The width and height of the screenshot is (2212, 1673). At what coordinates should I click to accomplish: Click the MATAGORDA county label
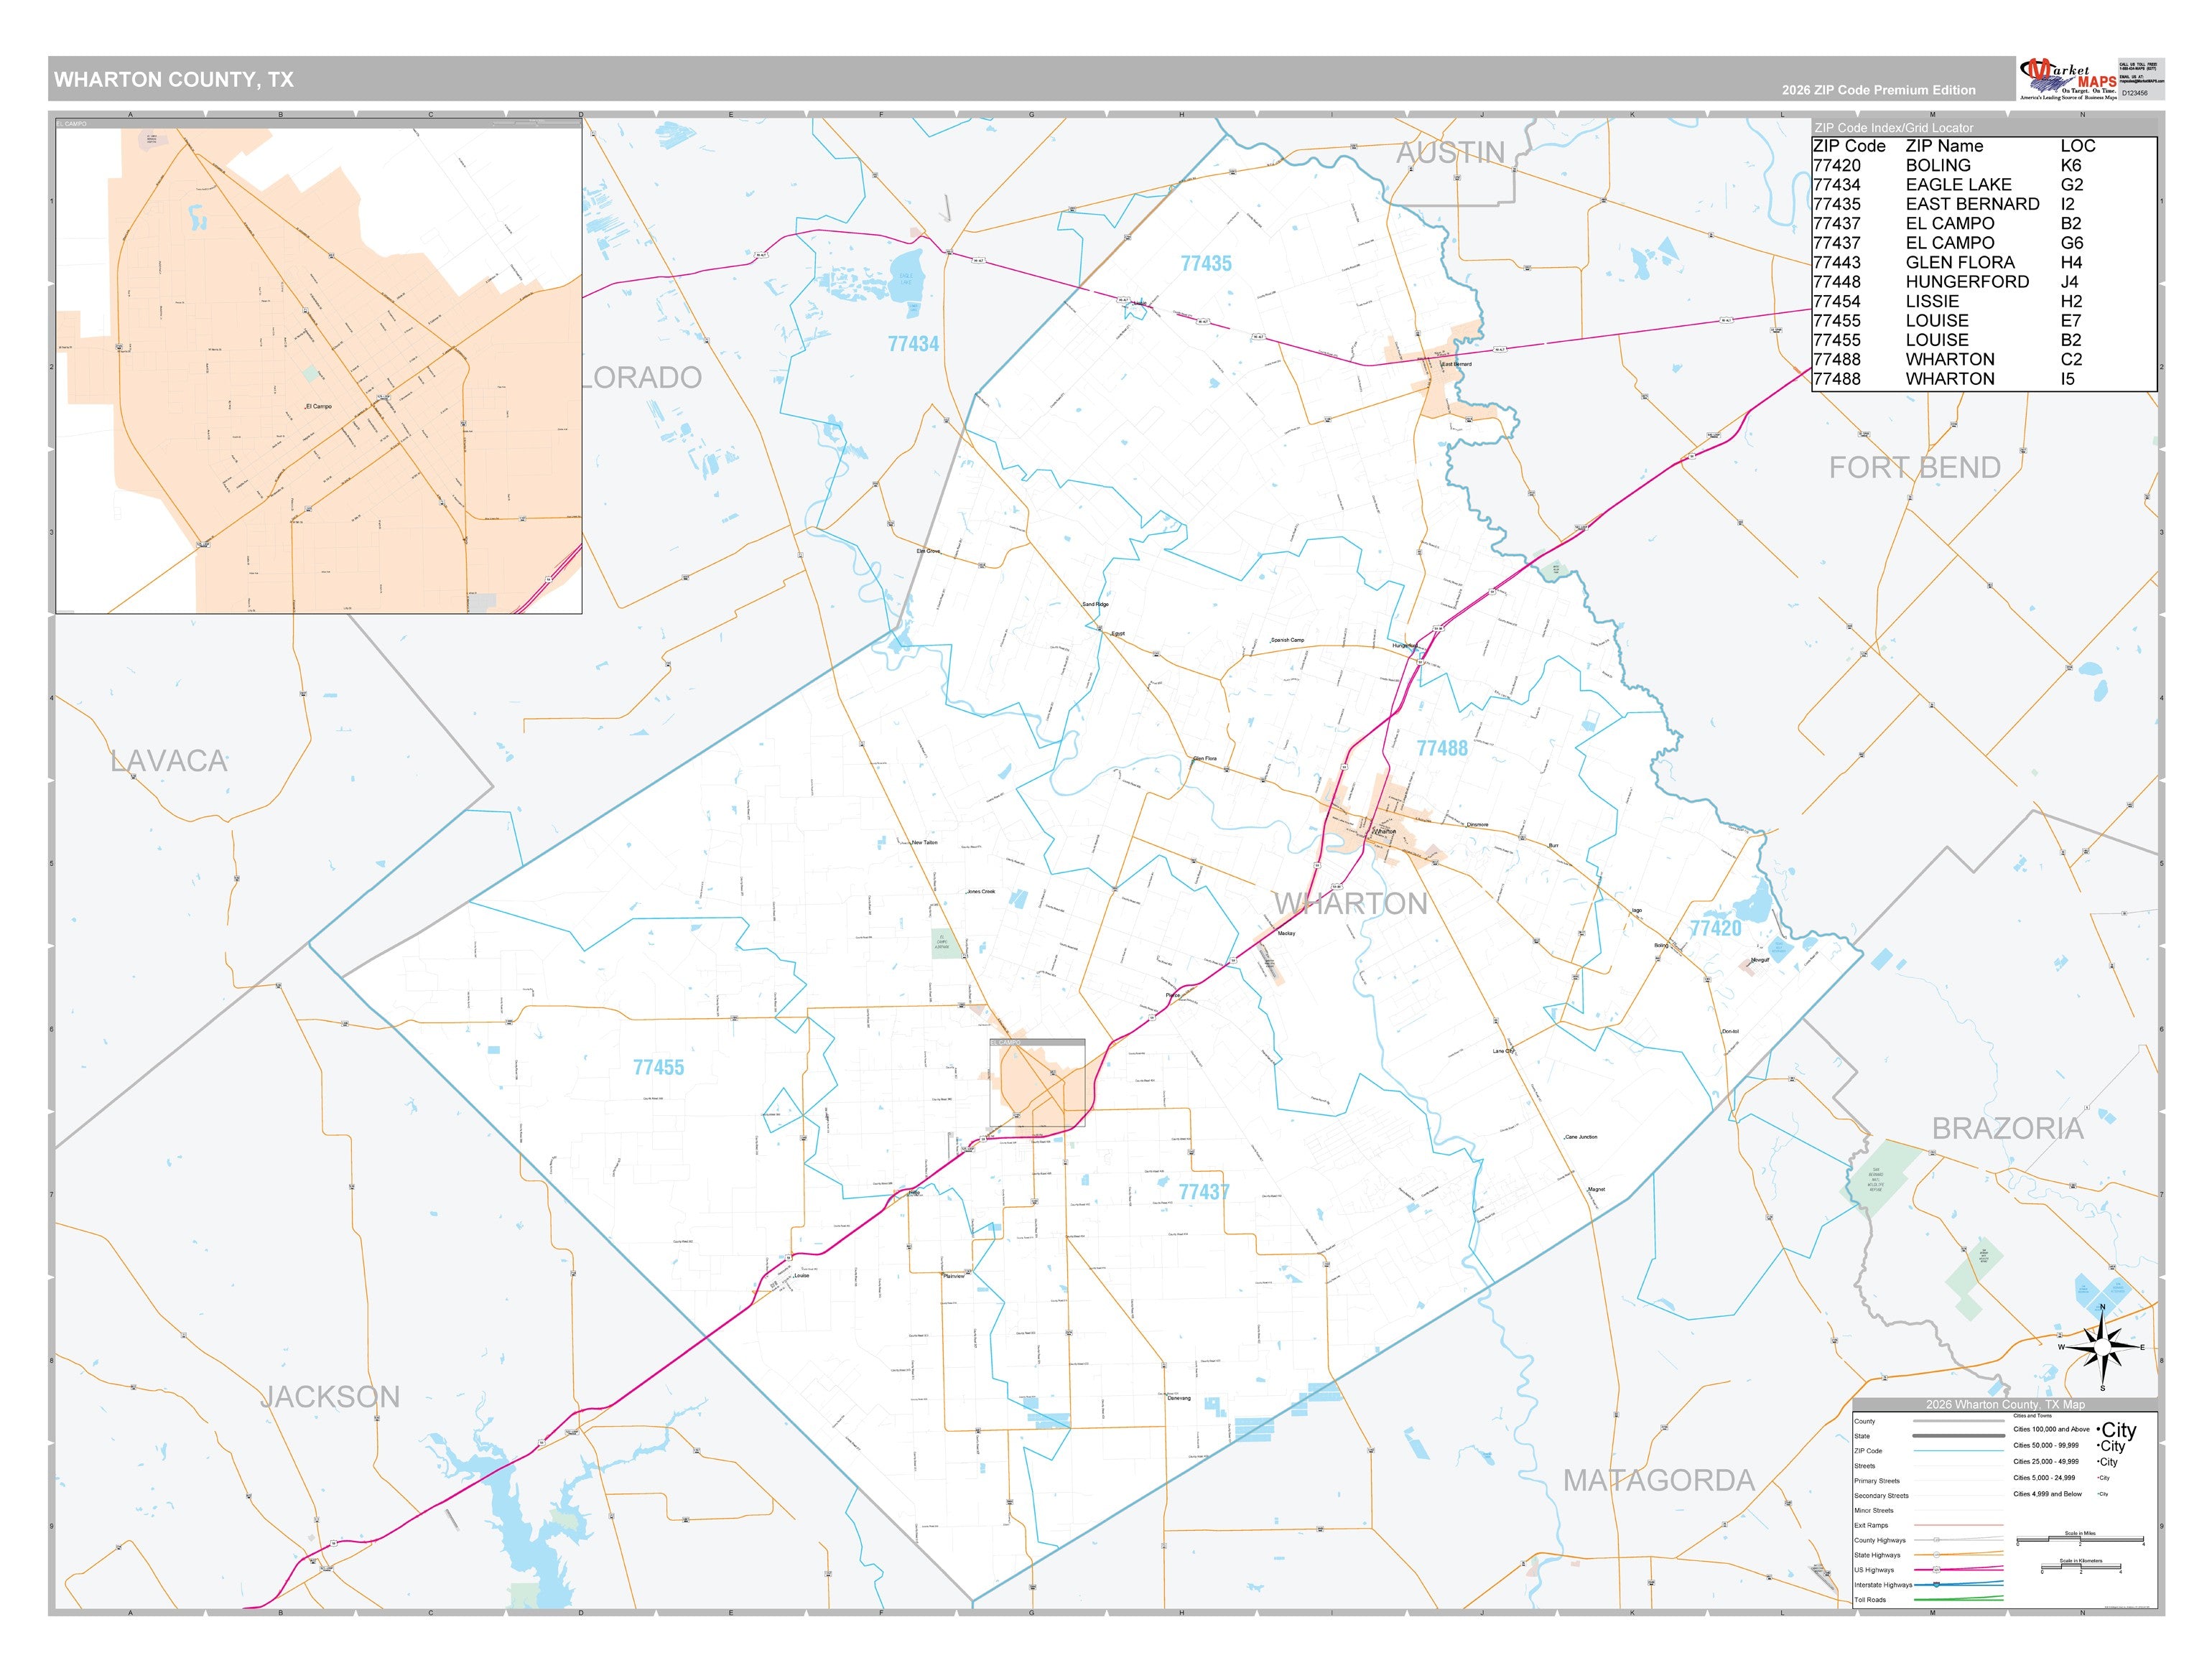coord(1659,1481)
